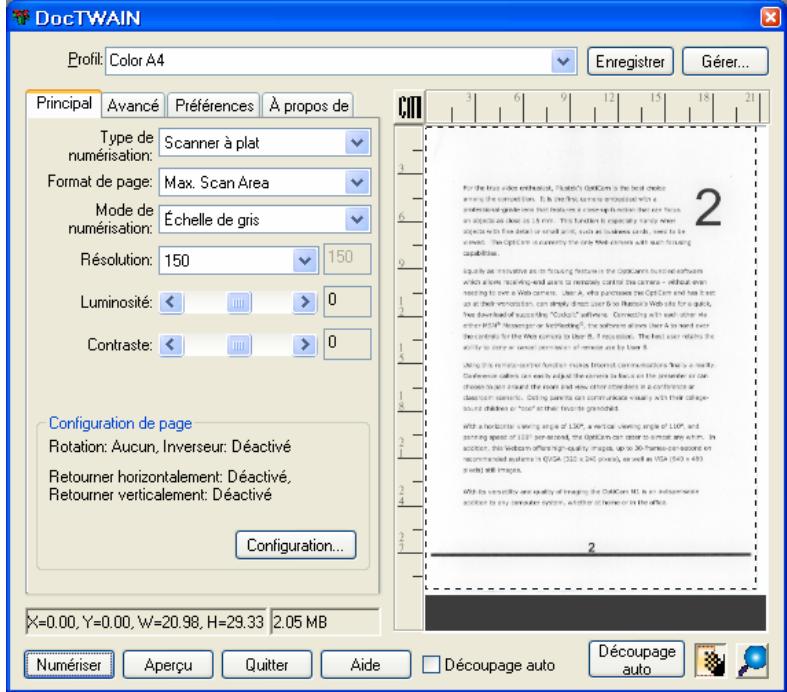Expand the Type de numérisation dropdown
Viewport: 787px width, 692px height.
(x=357, y=143)
